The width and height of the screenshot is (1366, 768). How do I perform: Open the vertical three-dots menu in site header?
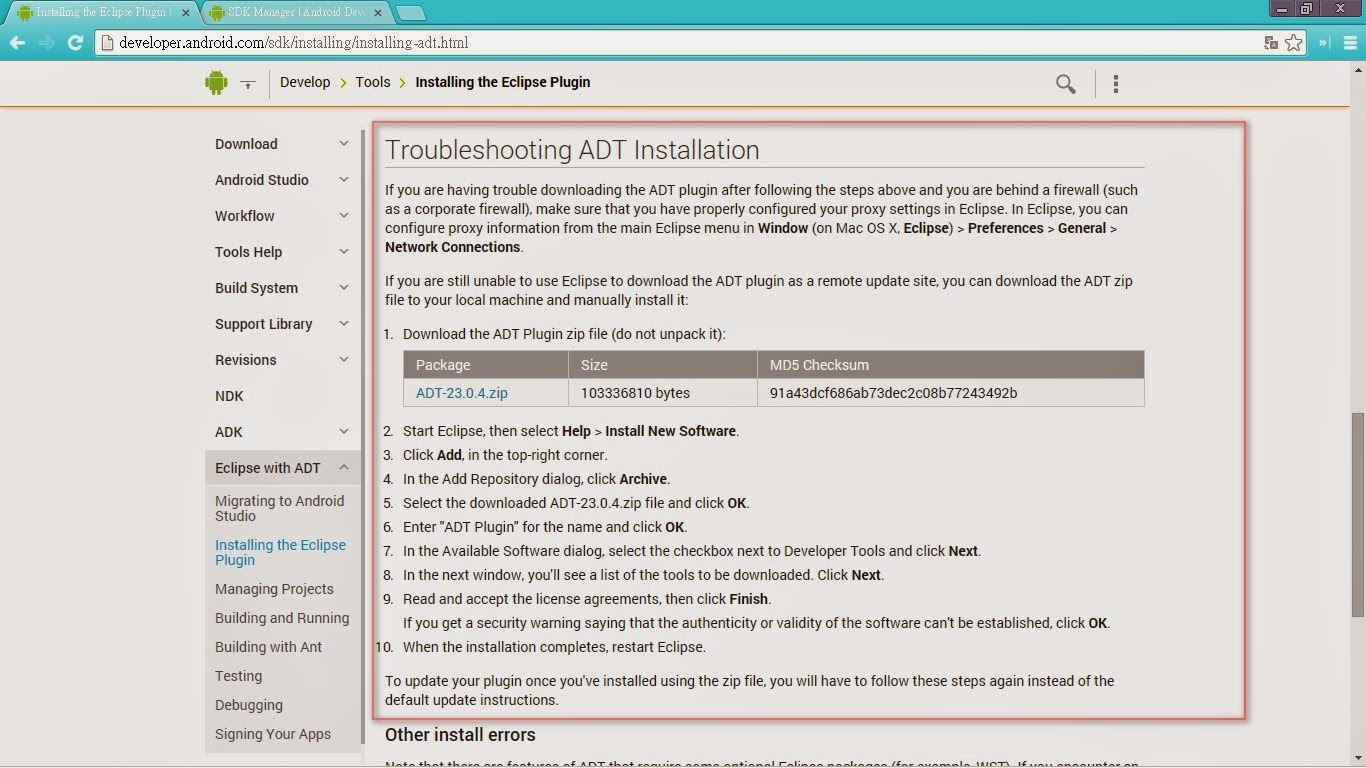(x=1116, y=84)
